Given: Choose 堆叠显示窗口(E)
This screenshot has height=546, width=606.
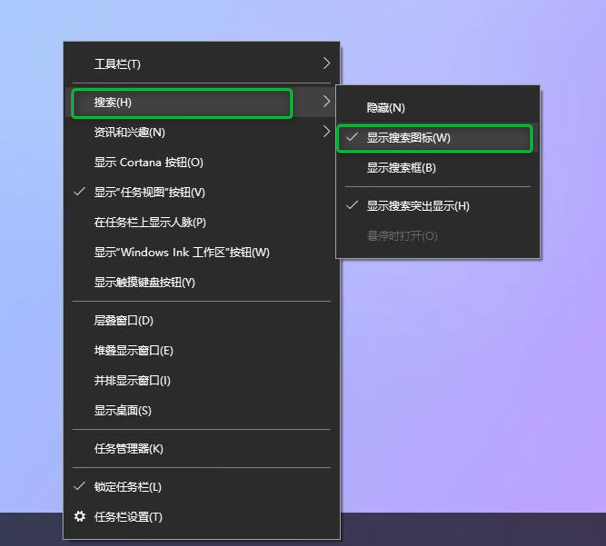Looking at the screenshot, I should [x=201, y=350].
